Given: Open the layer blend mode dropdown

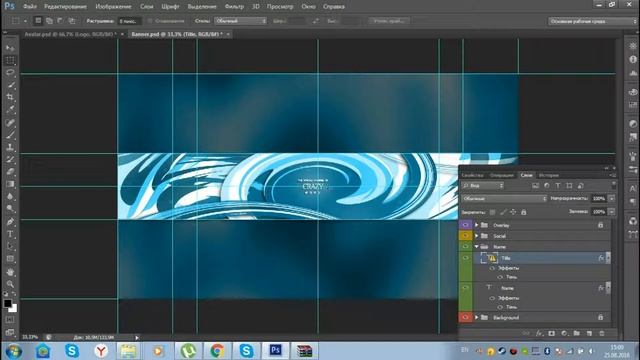Looking at the screenshot, I should click(504, 198).
